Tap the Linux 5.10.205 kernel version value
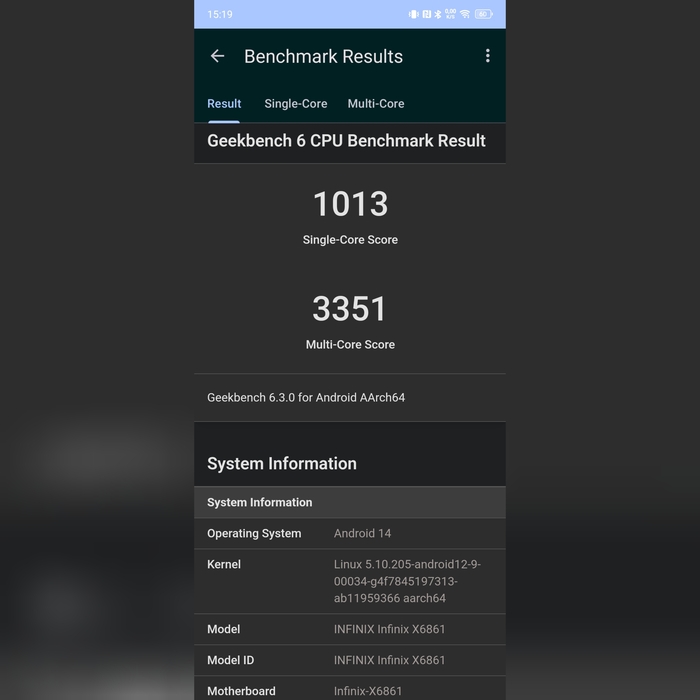The height and width of the screenshot is (700, 700). pyautogui.click(x=407, y=581)
